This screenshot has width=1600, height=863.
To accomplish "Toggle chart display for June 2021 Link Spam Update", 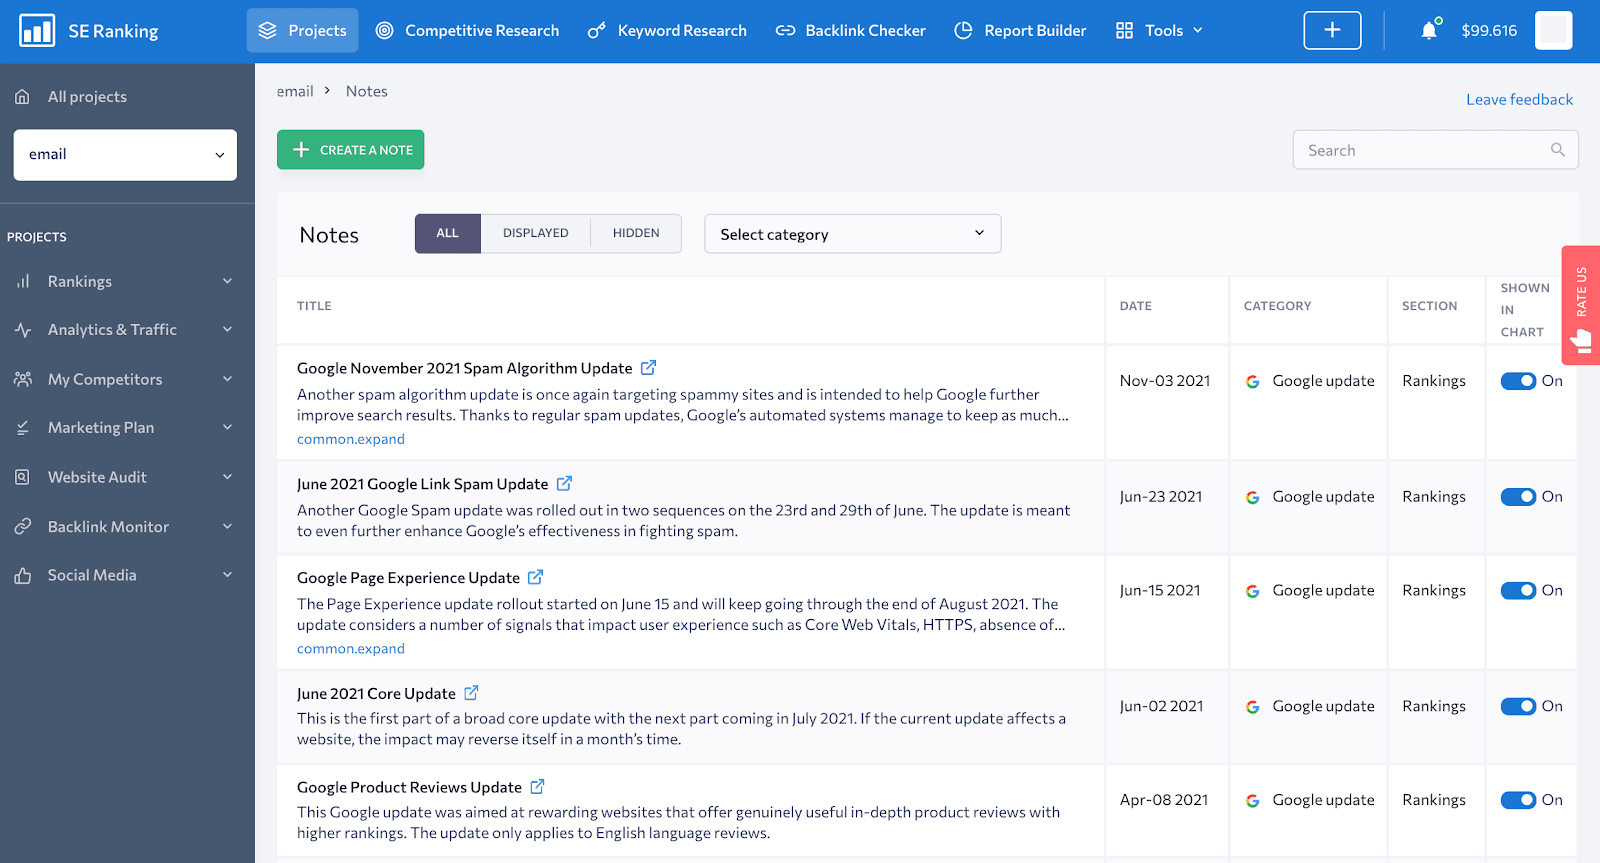I will 1518,497.
